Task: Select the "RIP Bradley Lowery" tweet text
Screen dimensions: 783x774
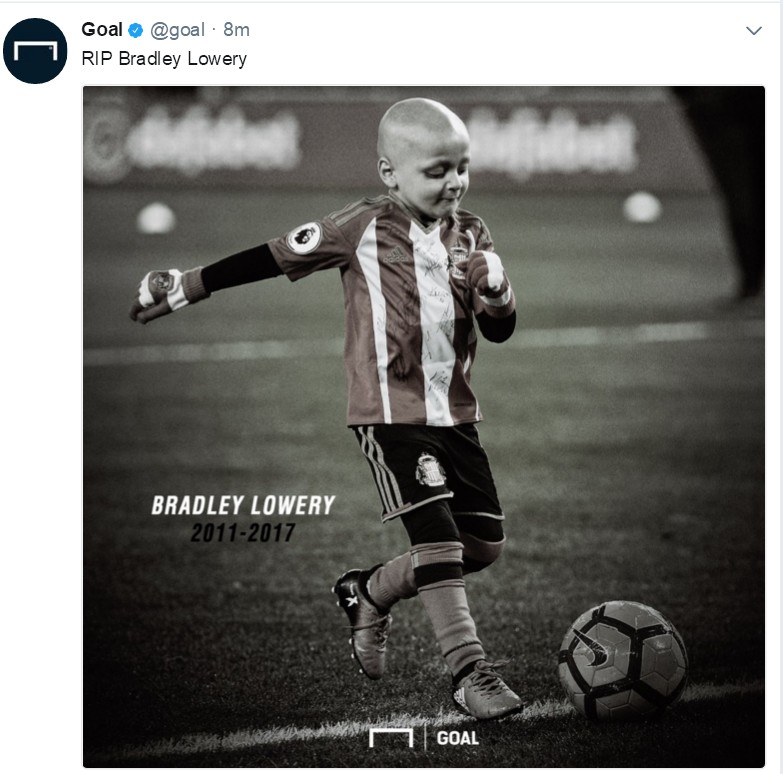Action: tap(164, 59)
